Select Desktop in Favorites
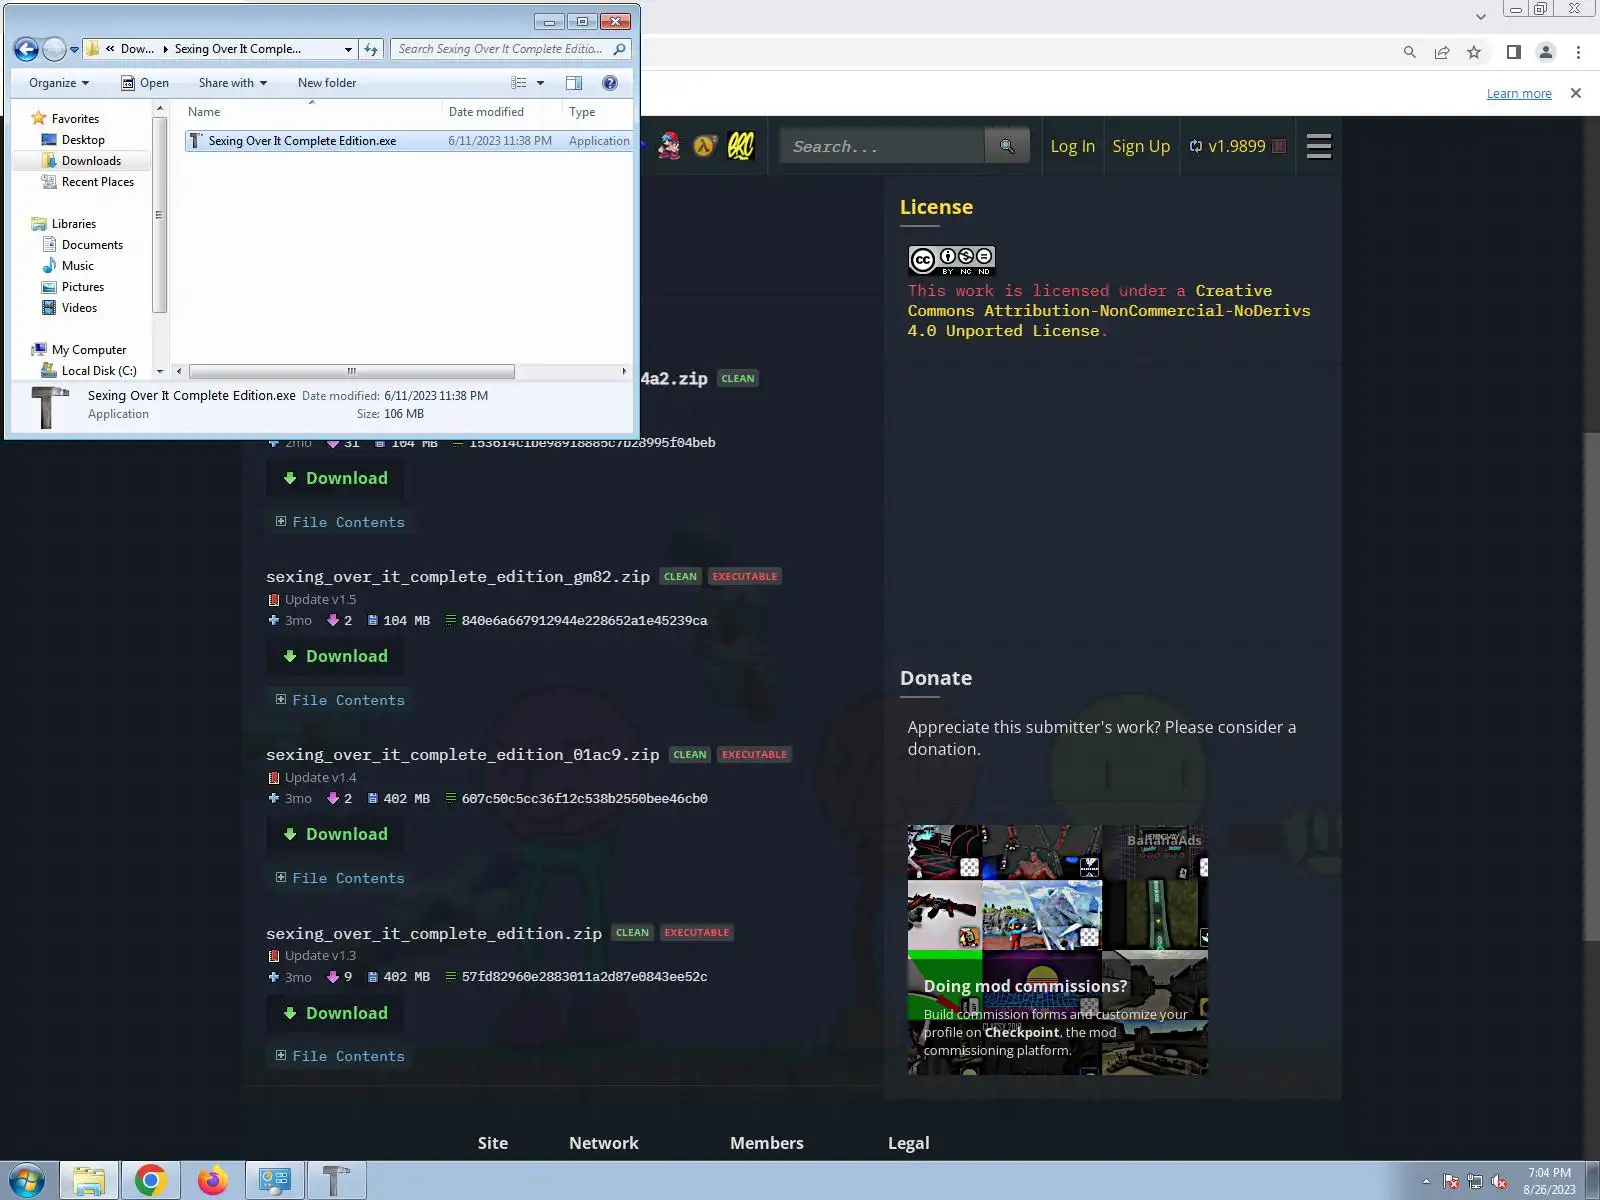The height and width of the screenshot is (1200, 1600). tap(83, 140)
